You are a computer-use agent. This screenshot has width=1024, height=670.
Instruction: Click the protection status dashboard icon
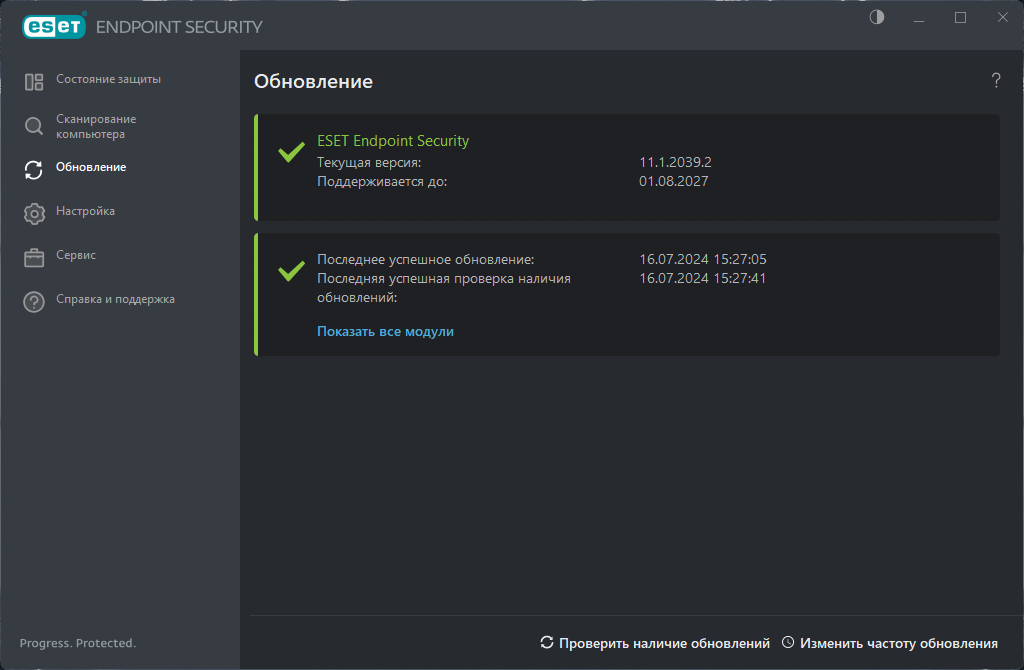(34, 82)
